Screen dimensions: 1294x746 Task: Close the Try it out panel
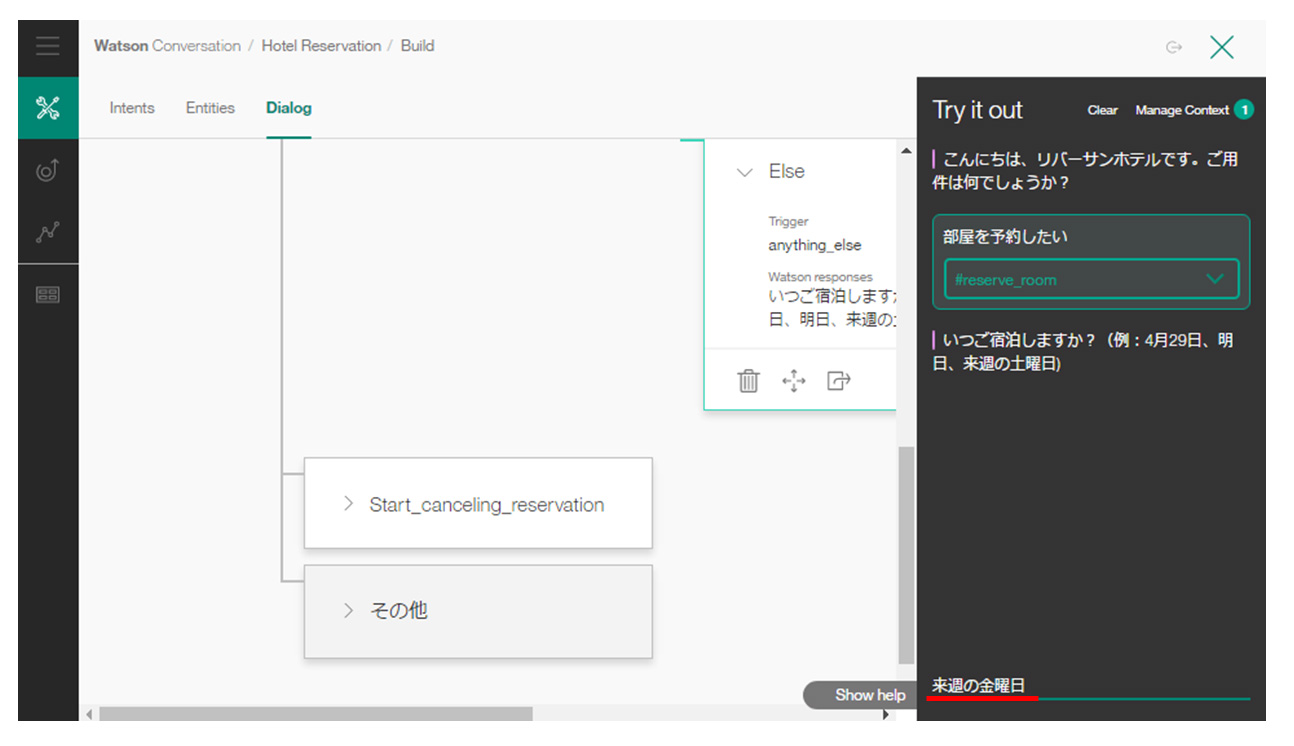pos(1221,47)
